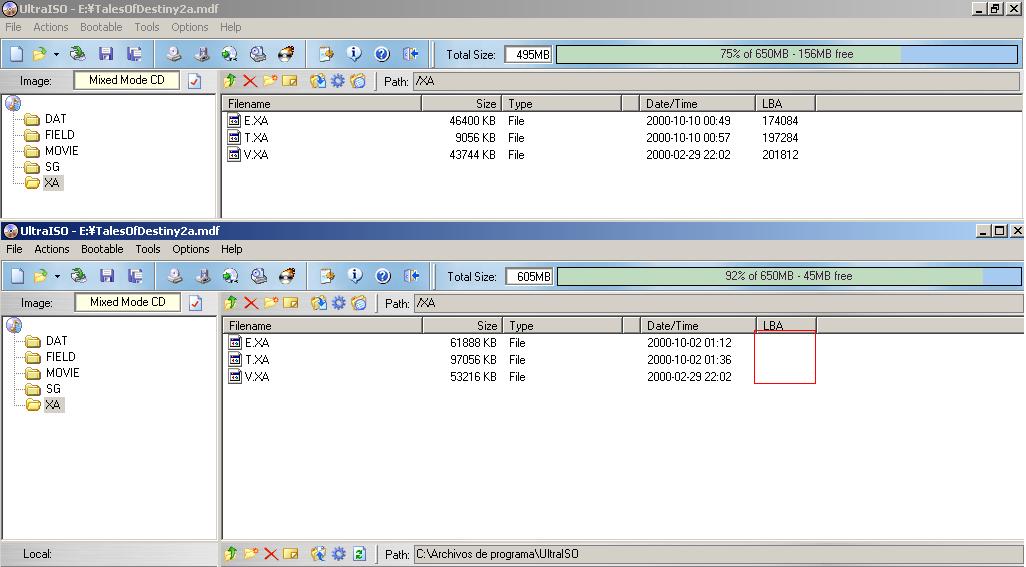Open Options menu in active window
This screenshot has height=567, width=1026.
190,249
